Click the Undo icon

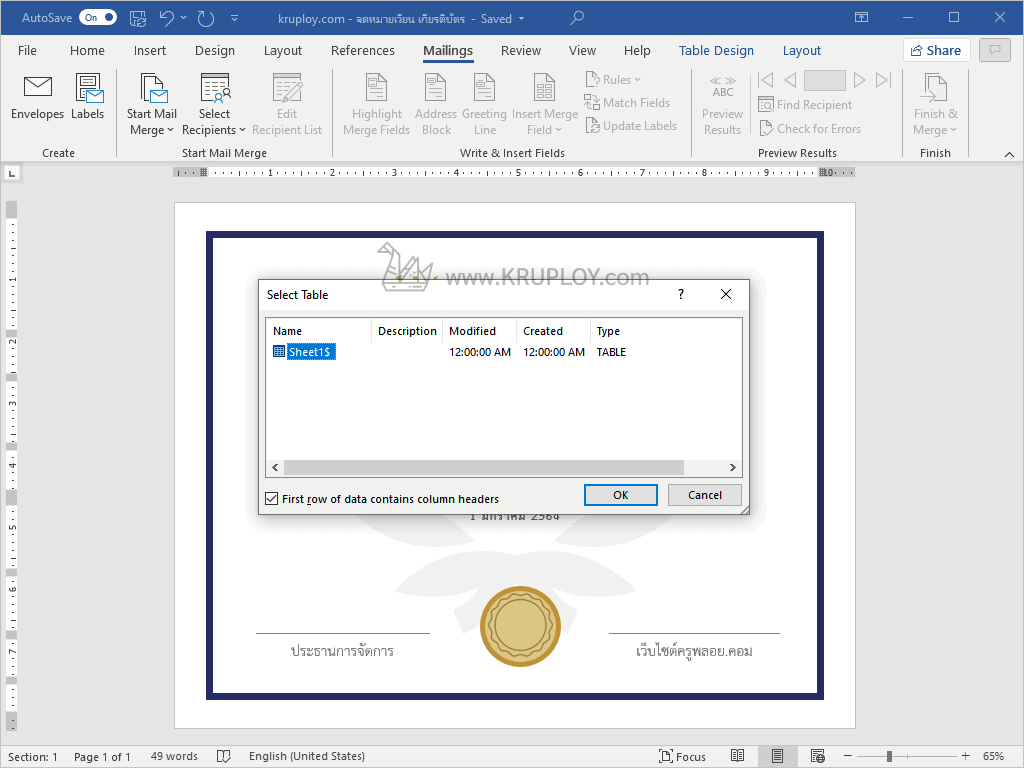(167, 18)
